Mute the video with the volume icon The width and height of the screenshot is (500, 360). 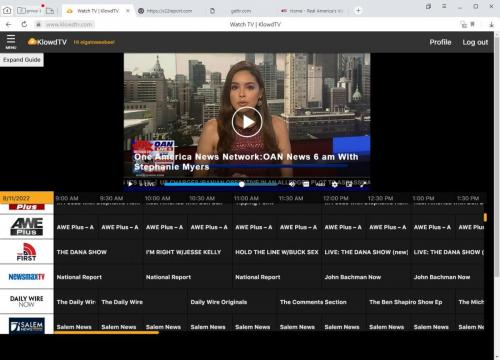292,184
